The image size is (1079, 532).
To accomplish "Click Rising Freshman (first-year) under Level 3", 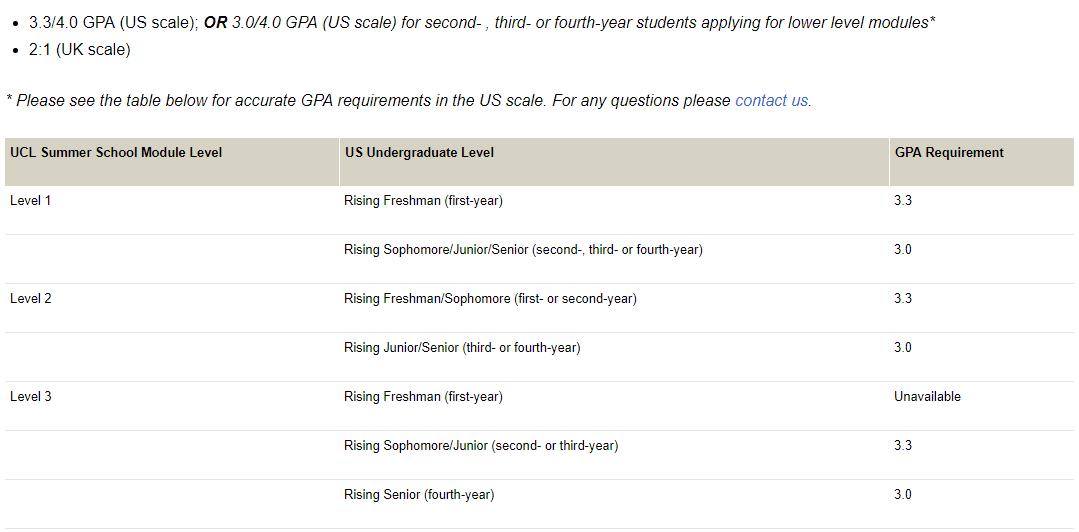I will [x=423, y=396].
